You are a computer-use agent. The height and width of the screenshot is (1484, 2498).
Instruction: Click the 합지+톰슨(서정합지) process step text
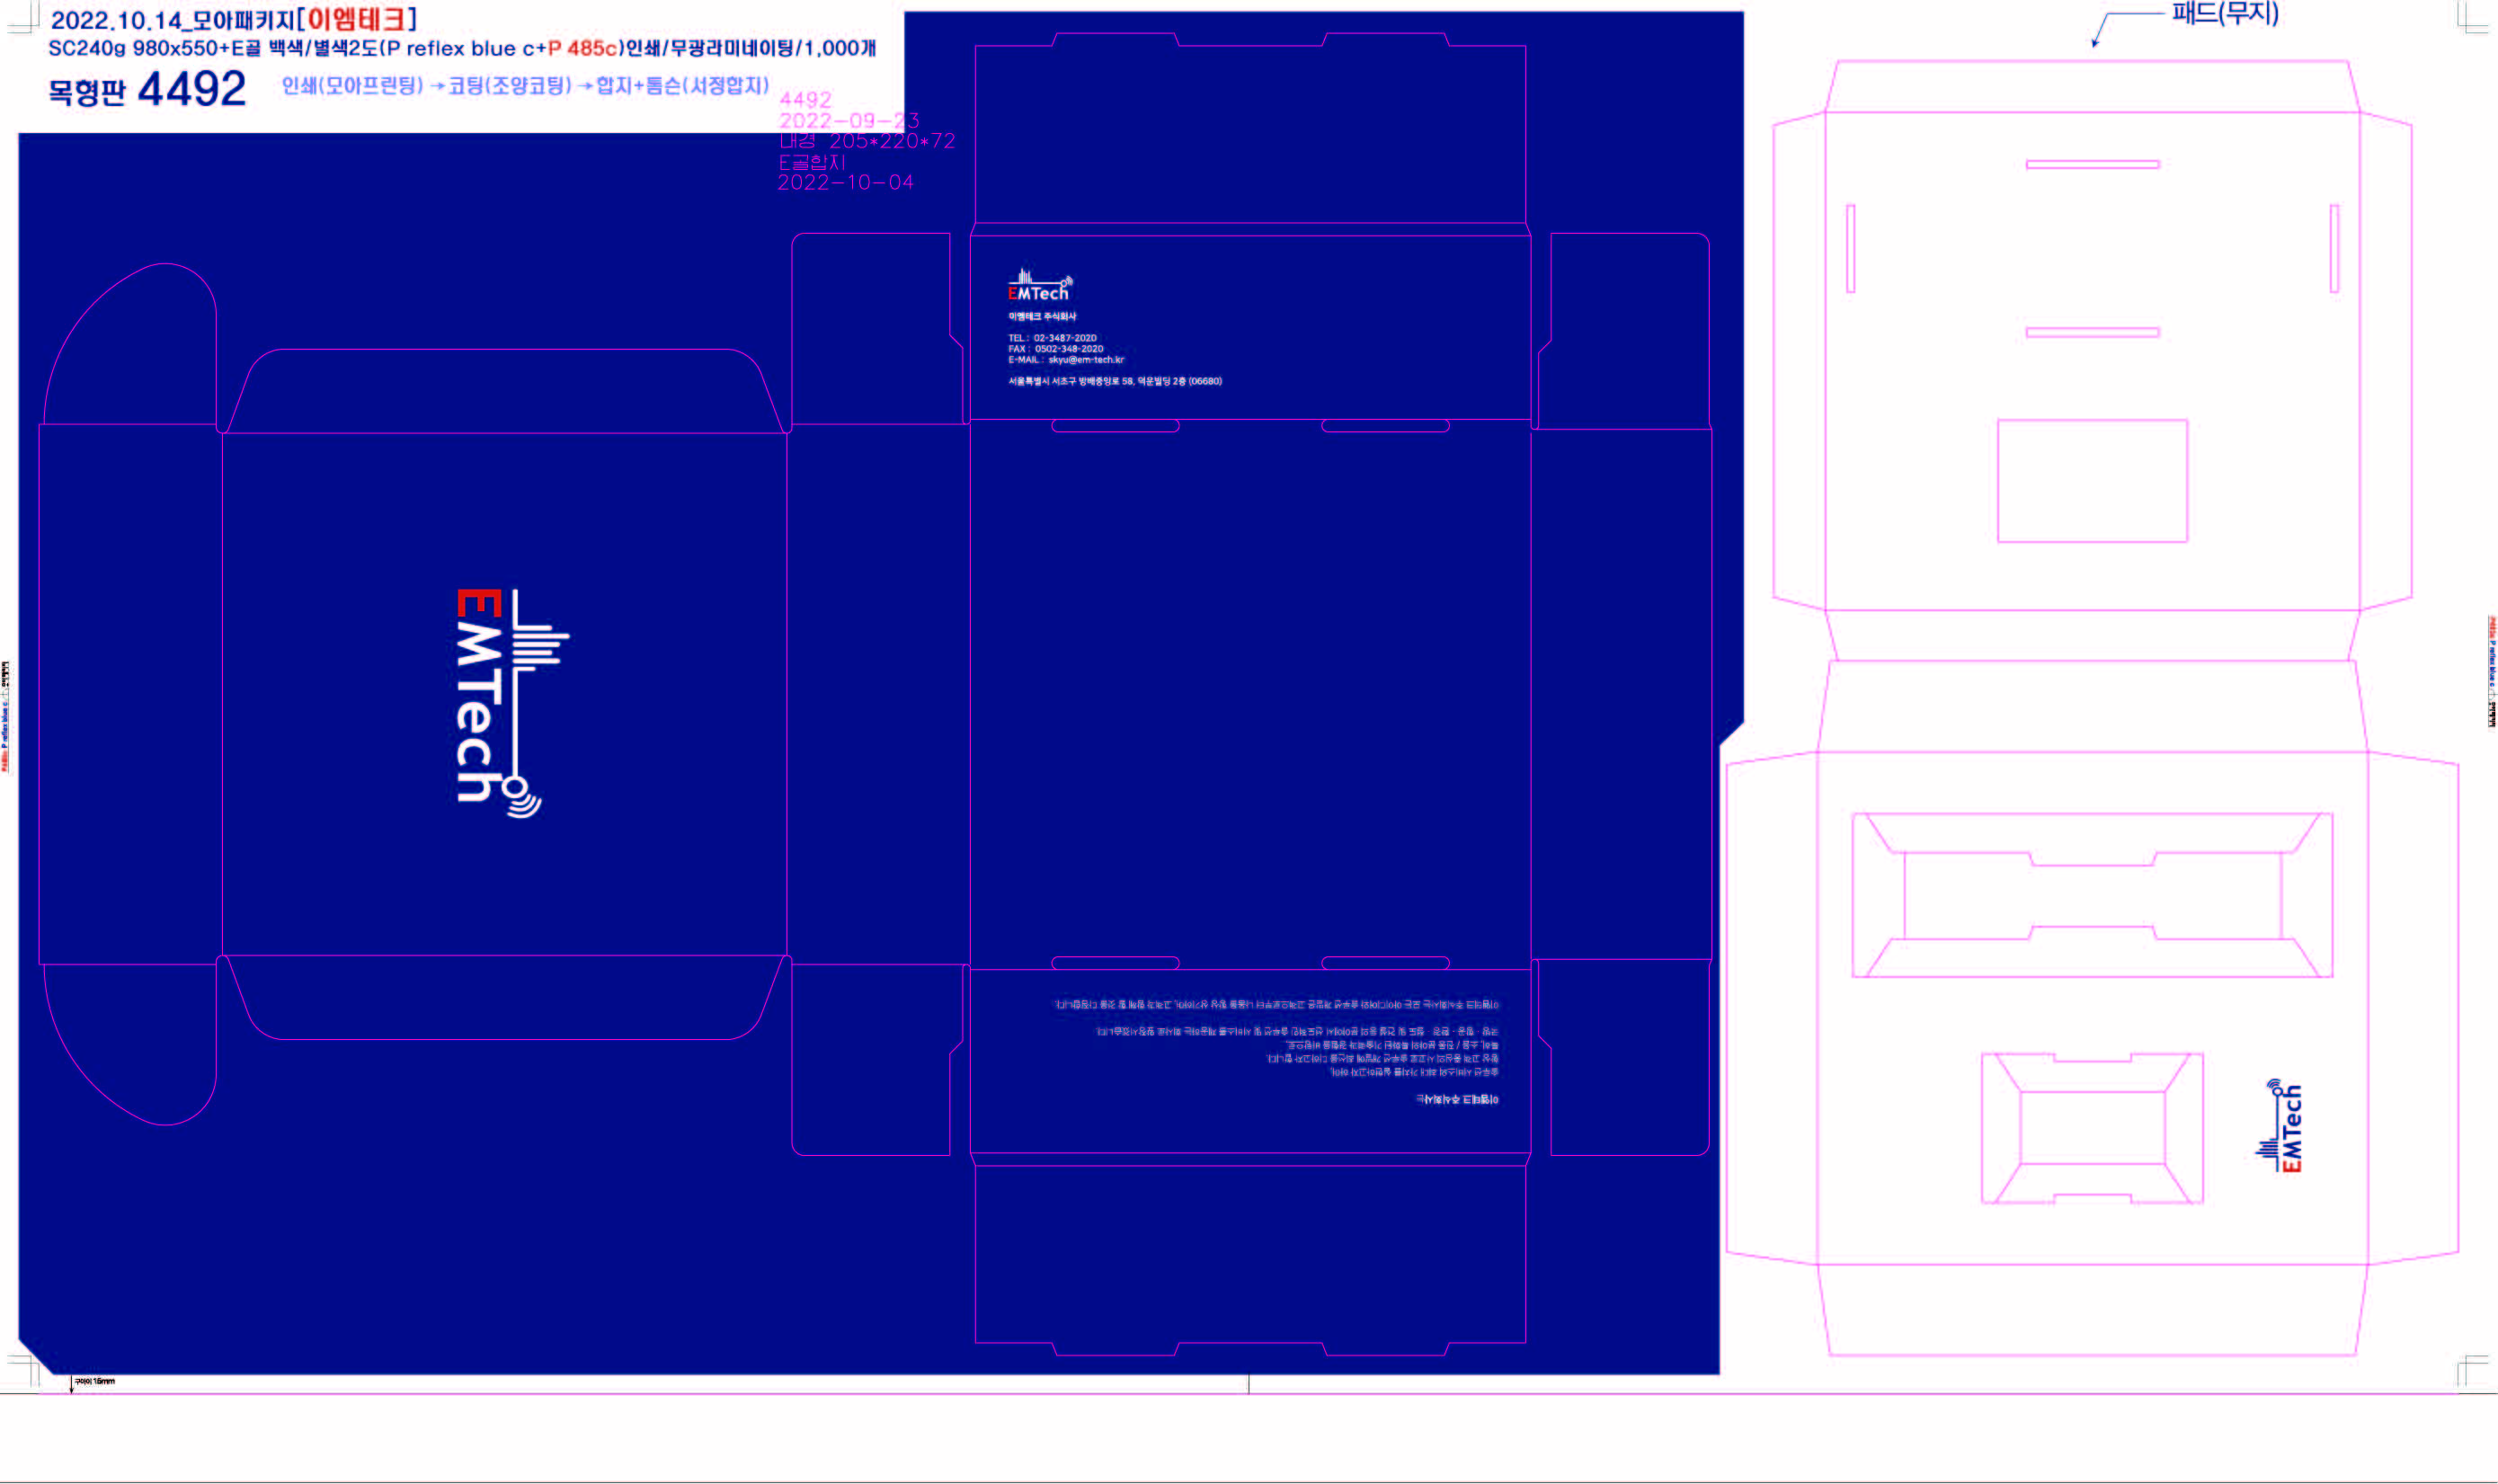click(682, 86)
